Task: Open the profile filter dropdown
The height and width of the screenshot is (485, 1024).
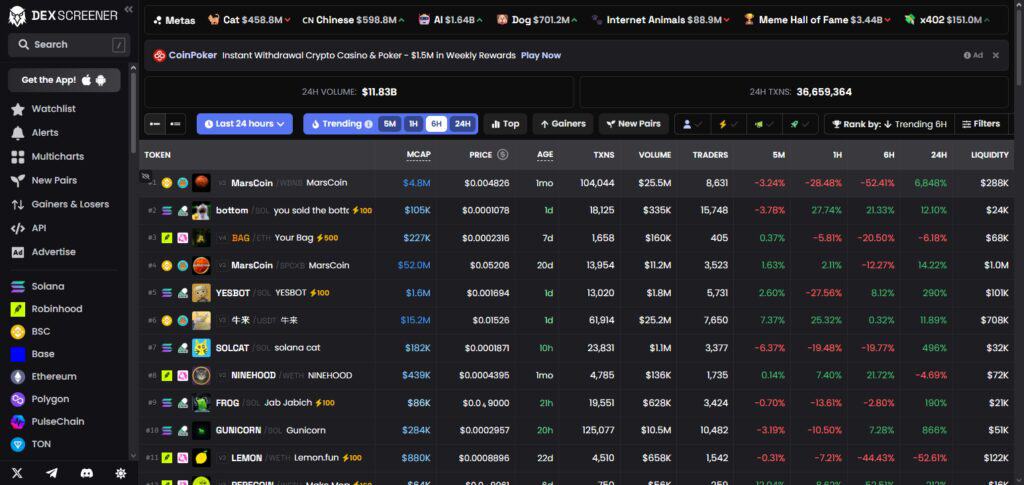Action: (x=692, y=124)
